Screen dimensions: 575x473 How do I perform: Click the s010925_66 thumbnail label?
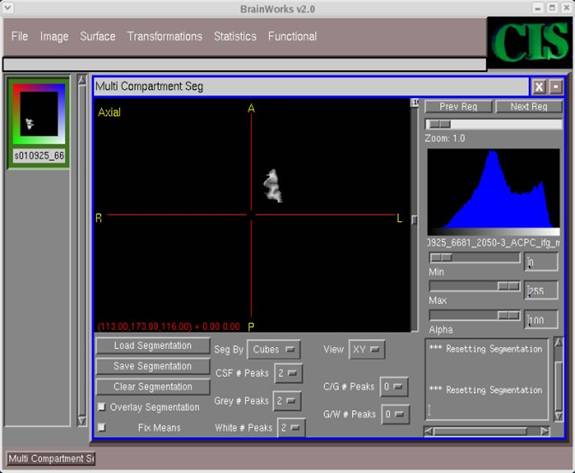click(39, 155)
